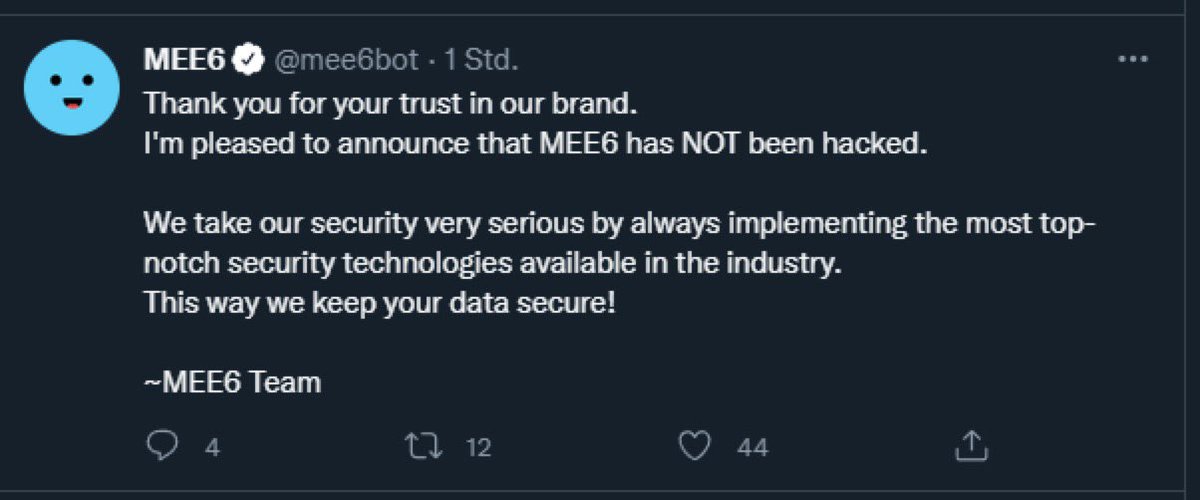1200x500 pixels.
Task: Click the 'Thank you for your trust' line
Action: point(391,103)
